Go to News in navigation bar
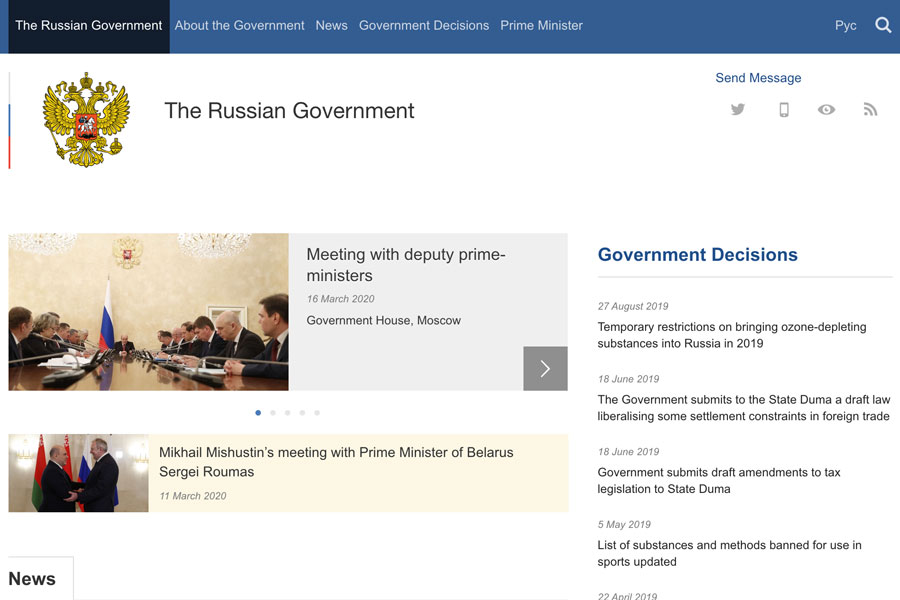This screenshot has width=900, height=600. coord(331,26)
